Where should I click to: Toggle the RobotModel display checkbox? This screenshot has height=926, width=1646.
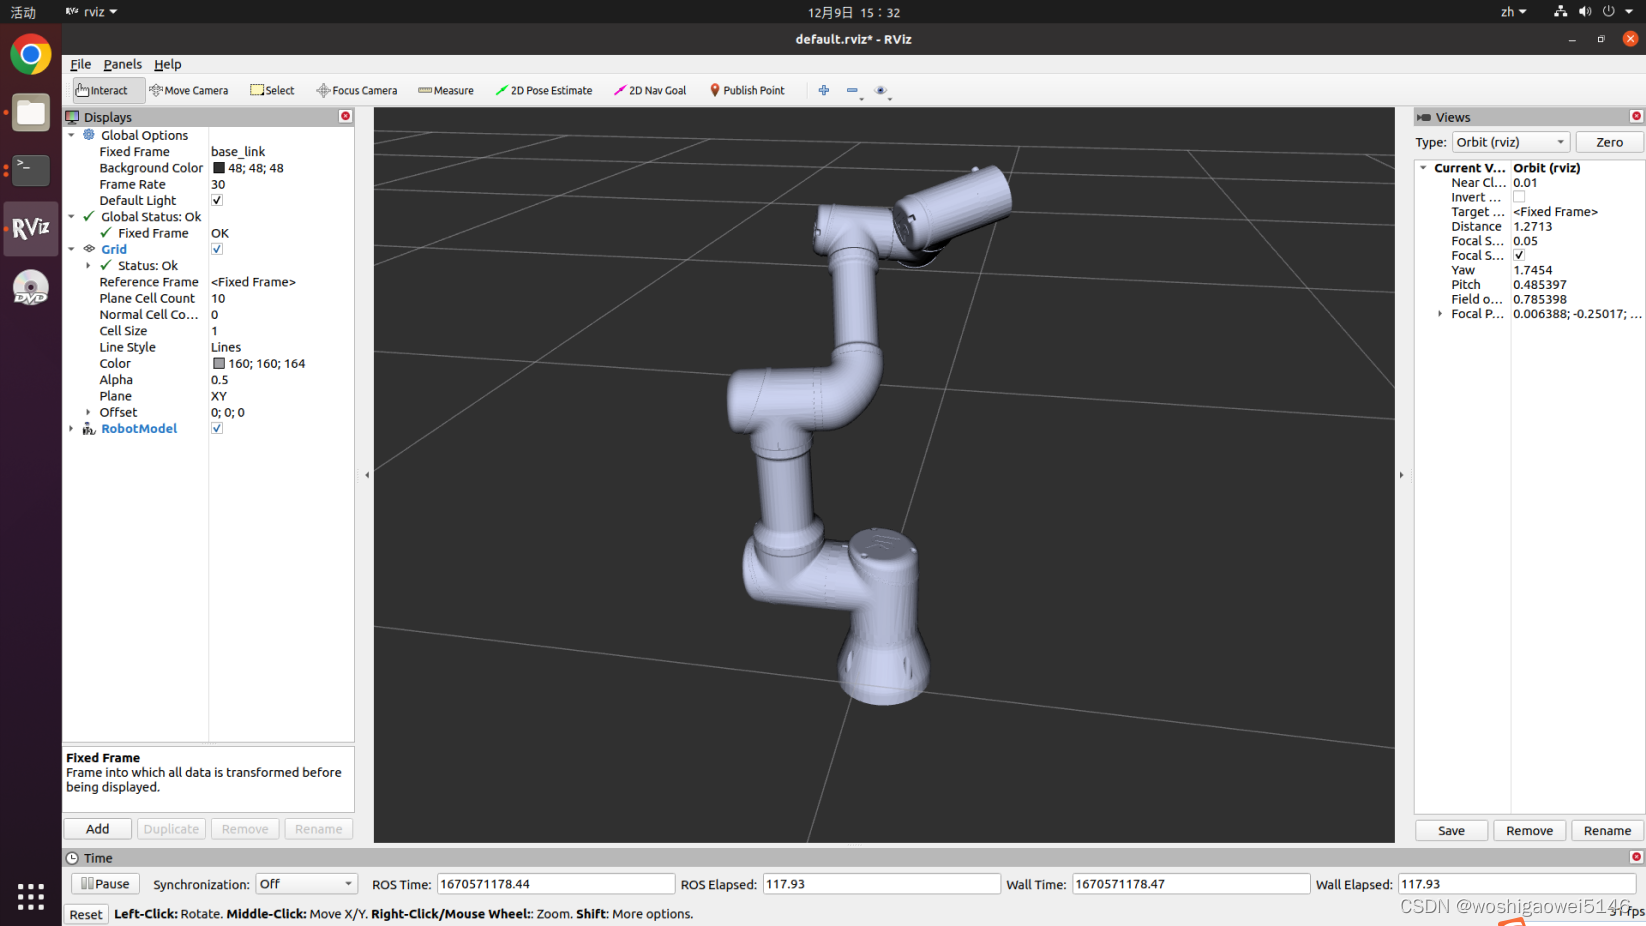217,428
